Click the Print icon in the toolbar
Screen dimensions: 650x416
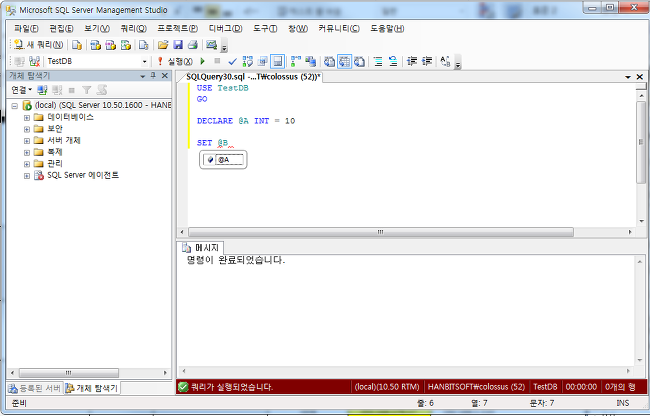(193, 45)
